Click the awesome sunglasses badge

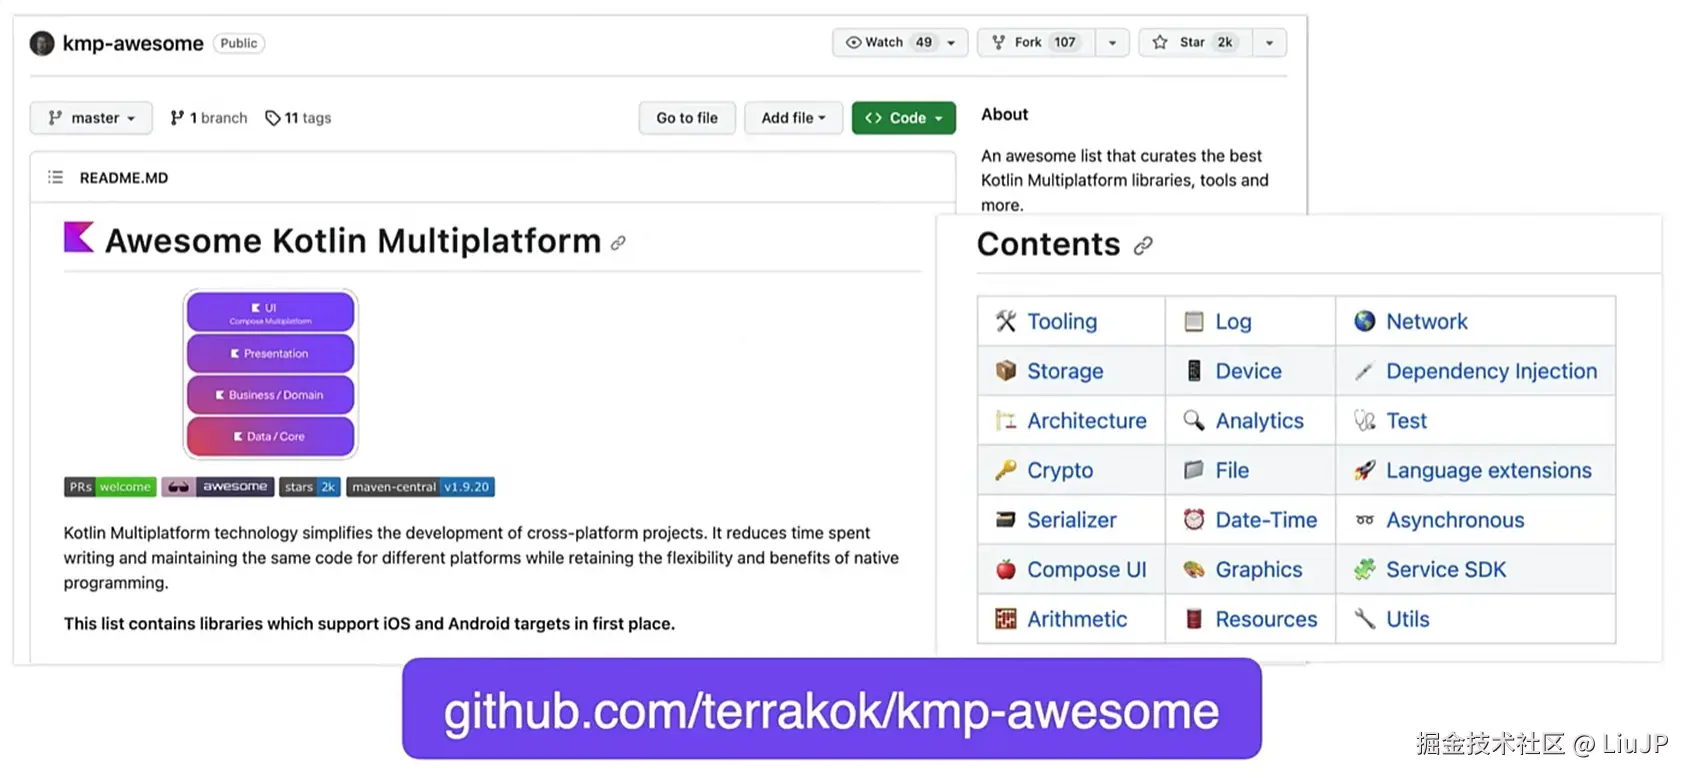217,487
